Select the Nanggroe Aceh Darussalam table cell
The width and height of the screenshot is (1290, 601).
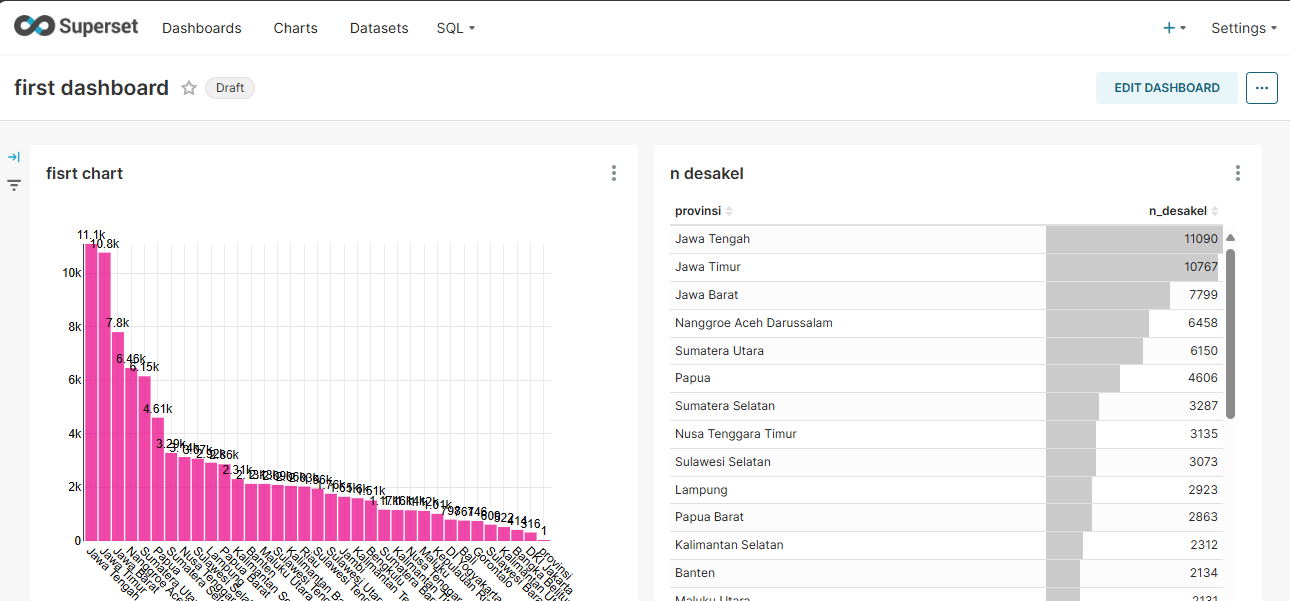click(754, 323)
